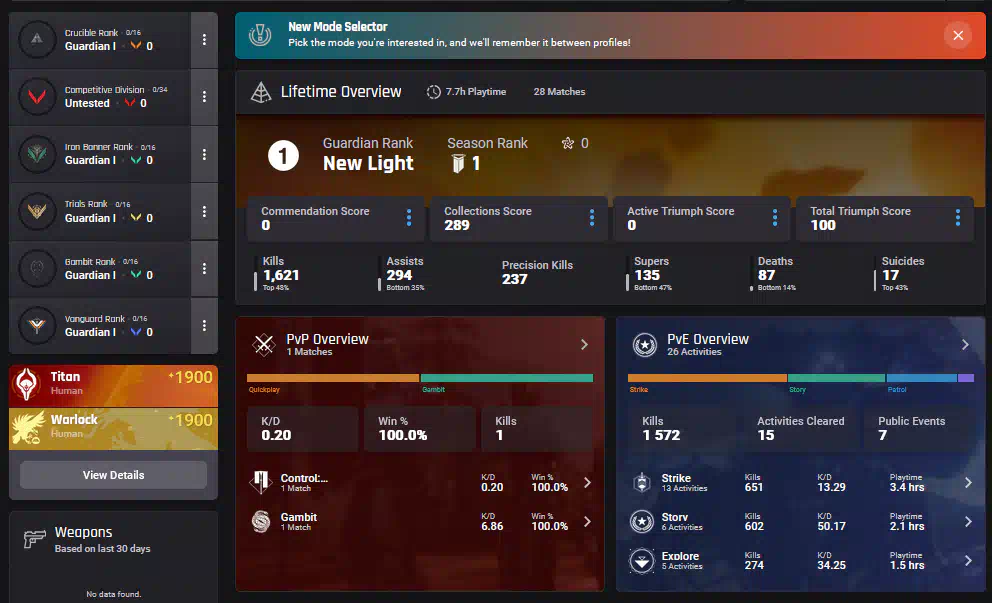This screenshot has height=603, width=992.
Task: Expand the Strike row chevron
Action: [x=968, y=483]
